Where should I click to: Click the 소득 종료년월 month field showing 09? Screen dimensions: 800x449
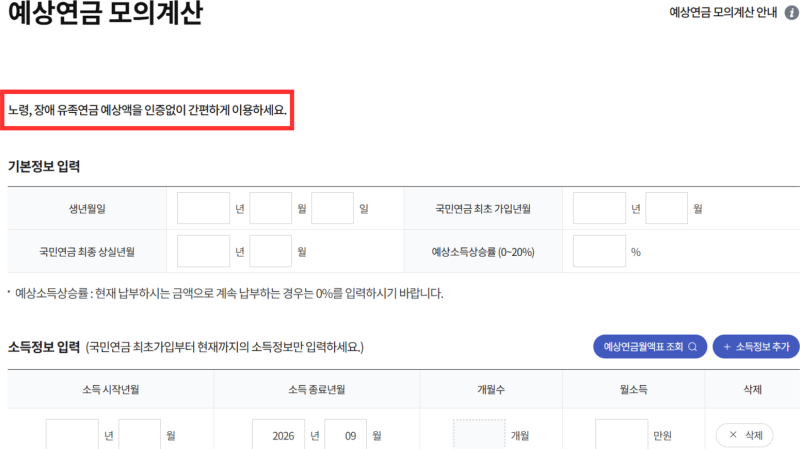tap(345, 435)
